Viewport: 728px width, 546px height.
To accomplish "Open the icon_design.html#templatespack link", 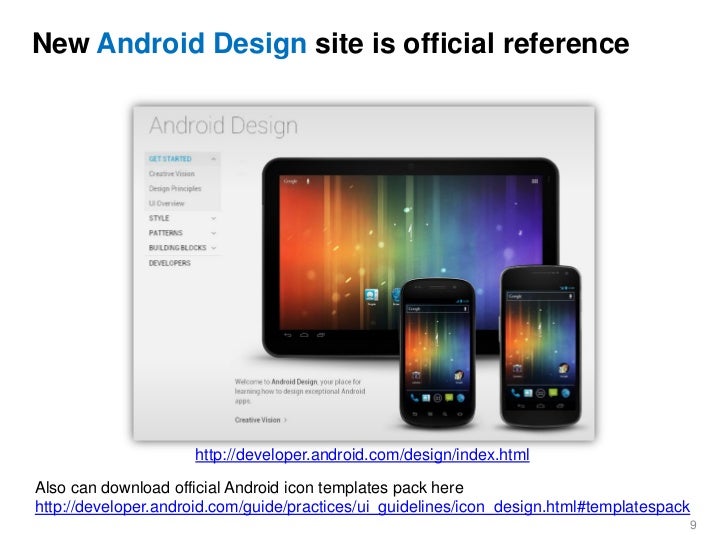I will click(x=363, y=507).
